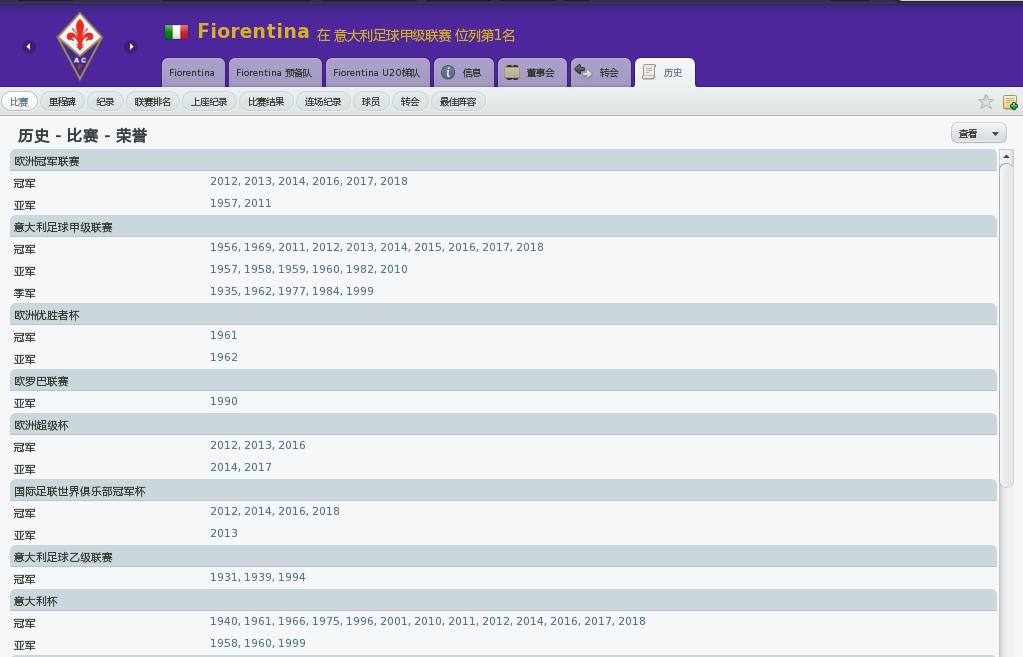Click 意大利足球乙级联赛 section header
Viewport: 1023px width, 657px height.
pos(503,557)
